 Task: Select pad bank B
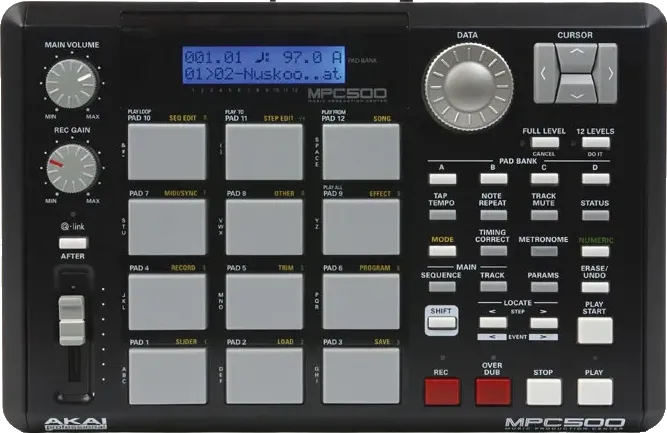[493, 179]
